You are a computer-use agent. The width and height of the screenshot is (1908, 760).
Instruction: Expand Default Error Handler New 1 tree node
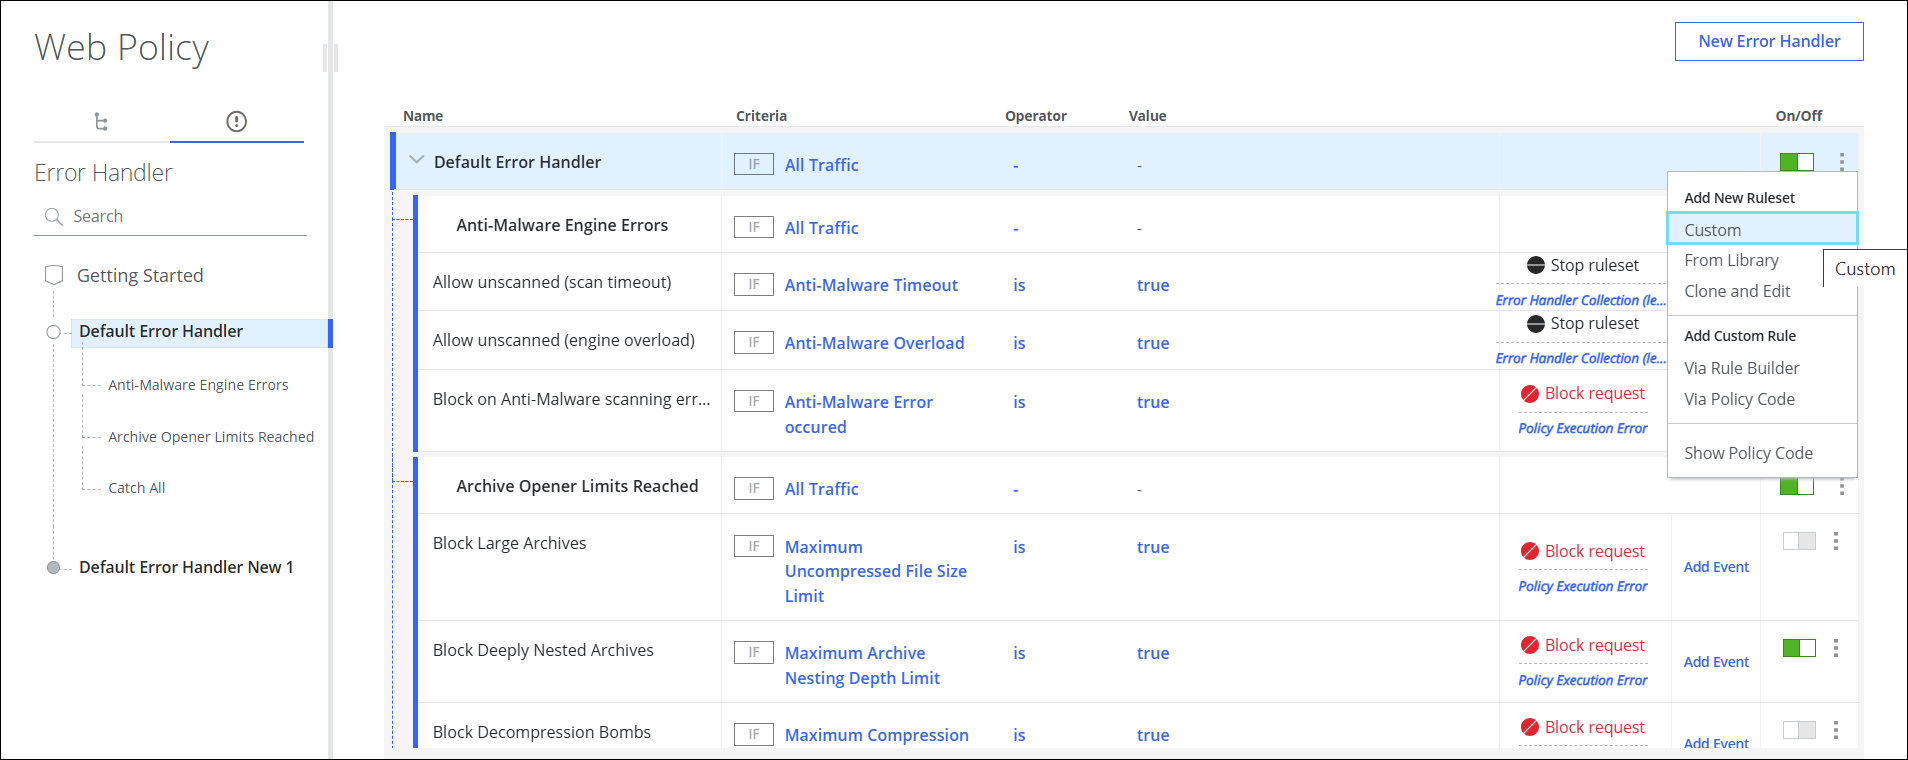click(54, 567)
